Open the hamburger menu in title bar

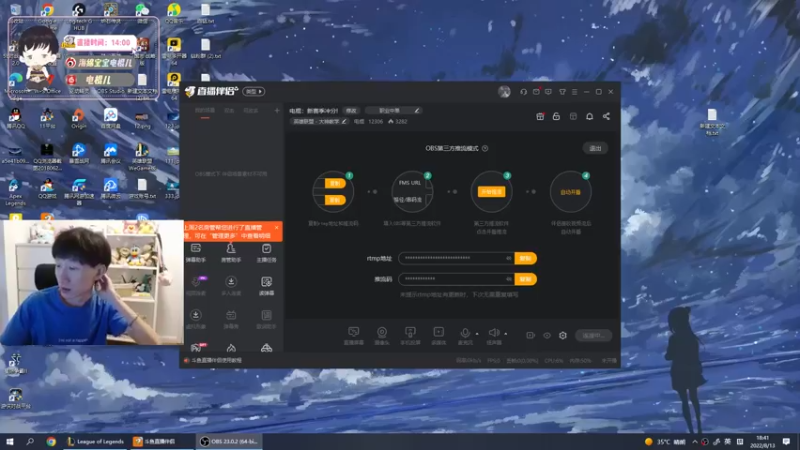click(x=574, y=92)
